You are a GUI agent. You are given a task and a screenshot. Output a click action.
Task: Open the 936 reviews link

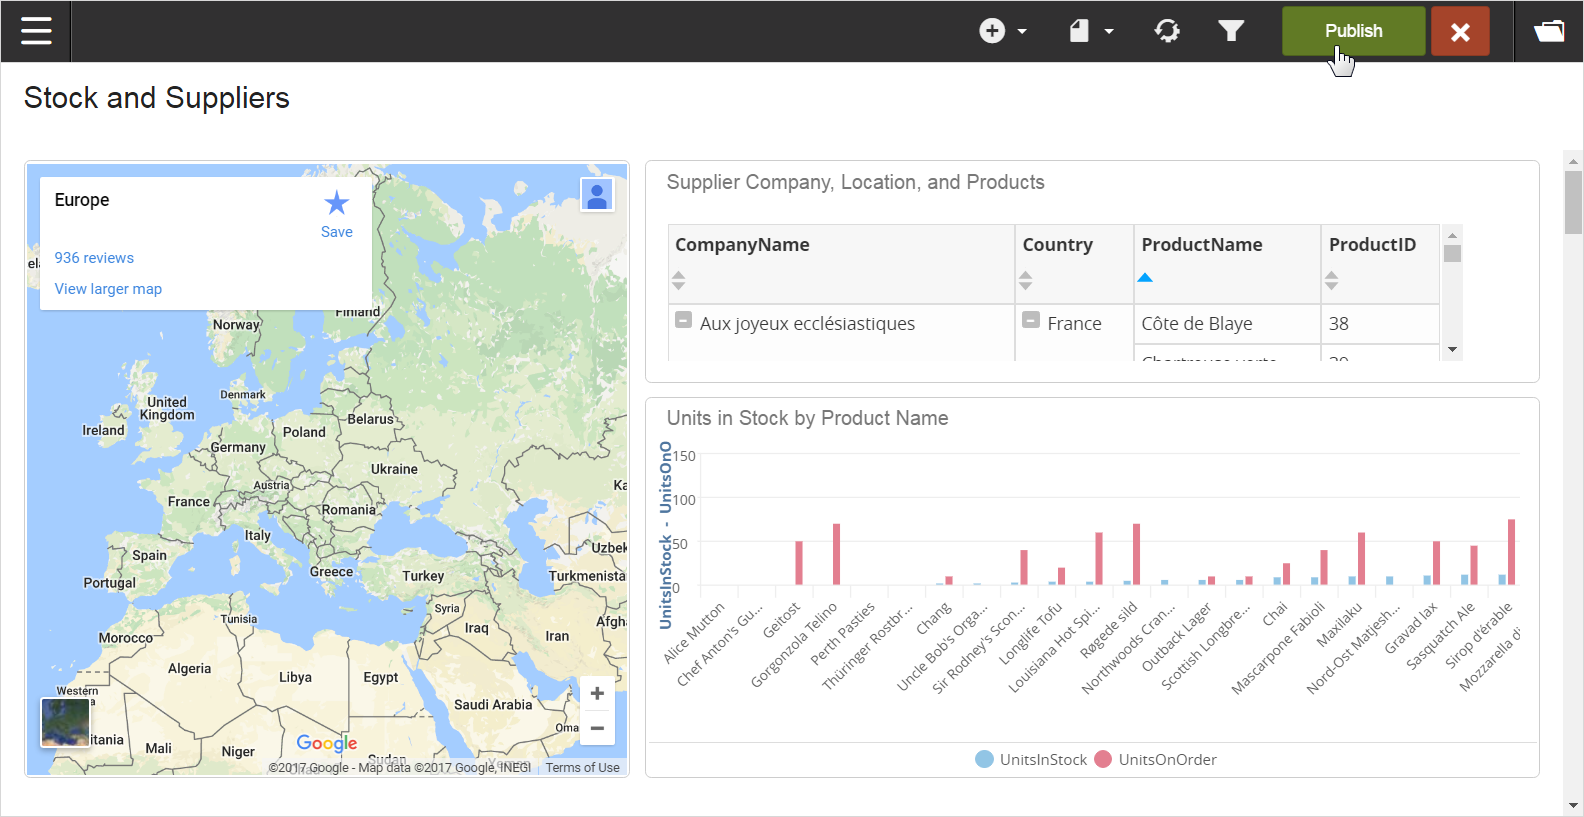coord(94,258)
